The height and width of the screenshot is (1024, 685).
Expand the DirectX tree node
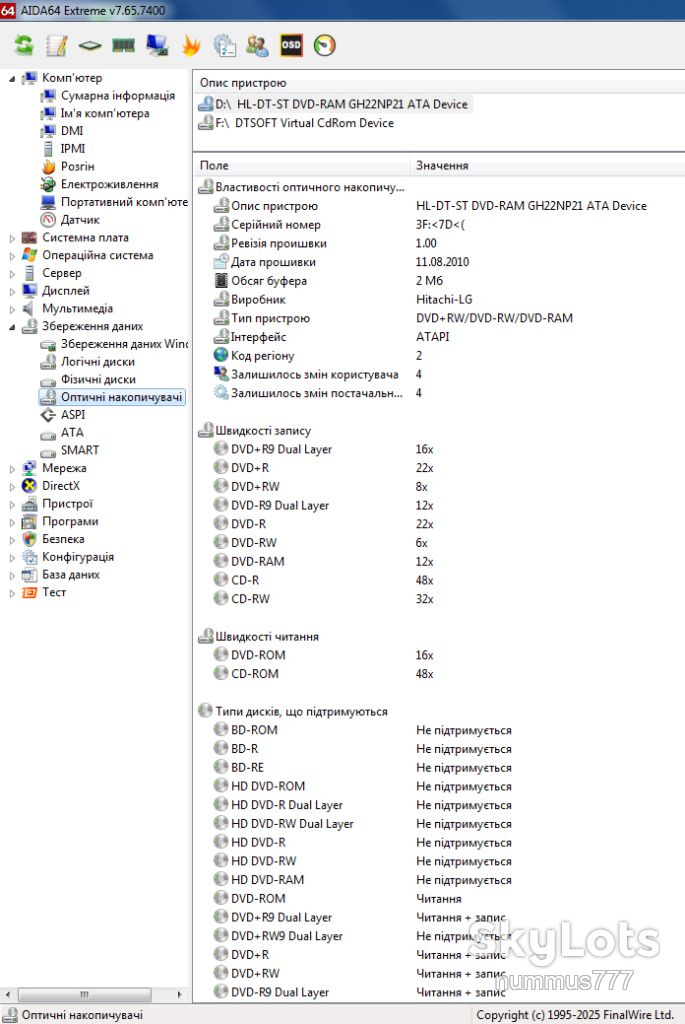12,487
